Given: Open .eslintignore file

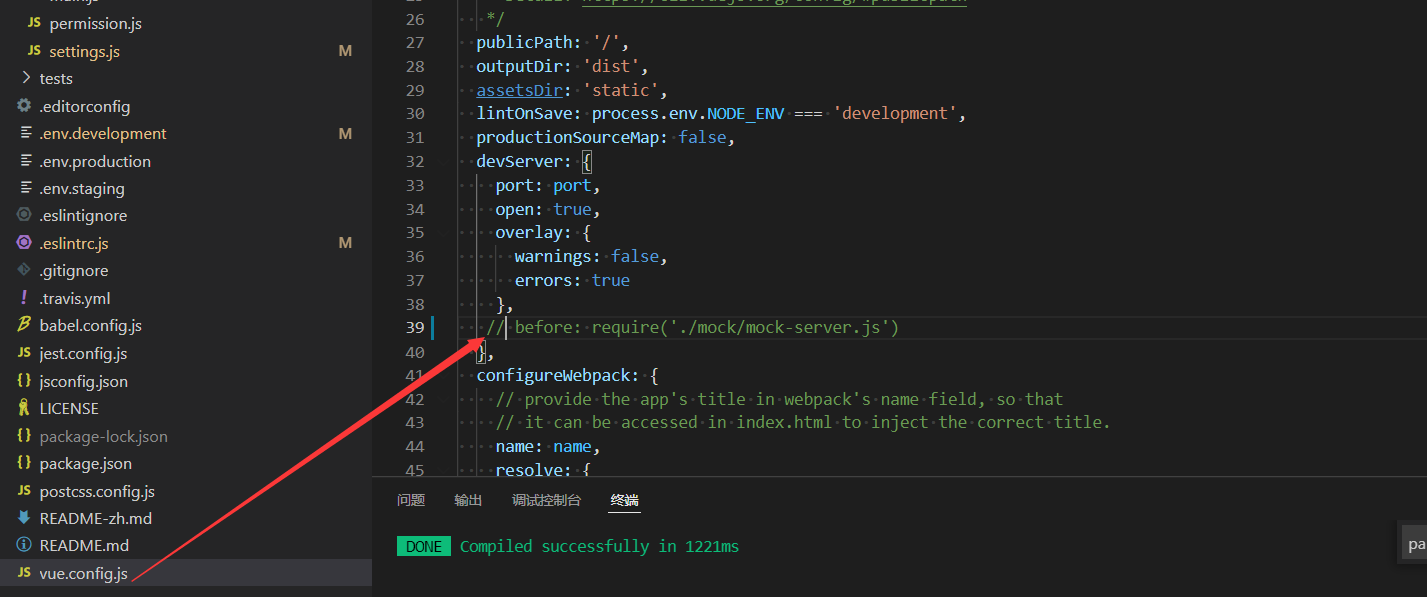Looking at the screenshot, I should 83,215.
